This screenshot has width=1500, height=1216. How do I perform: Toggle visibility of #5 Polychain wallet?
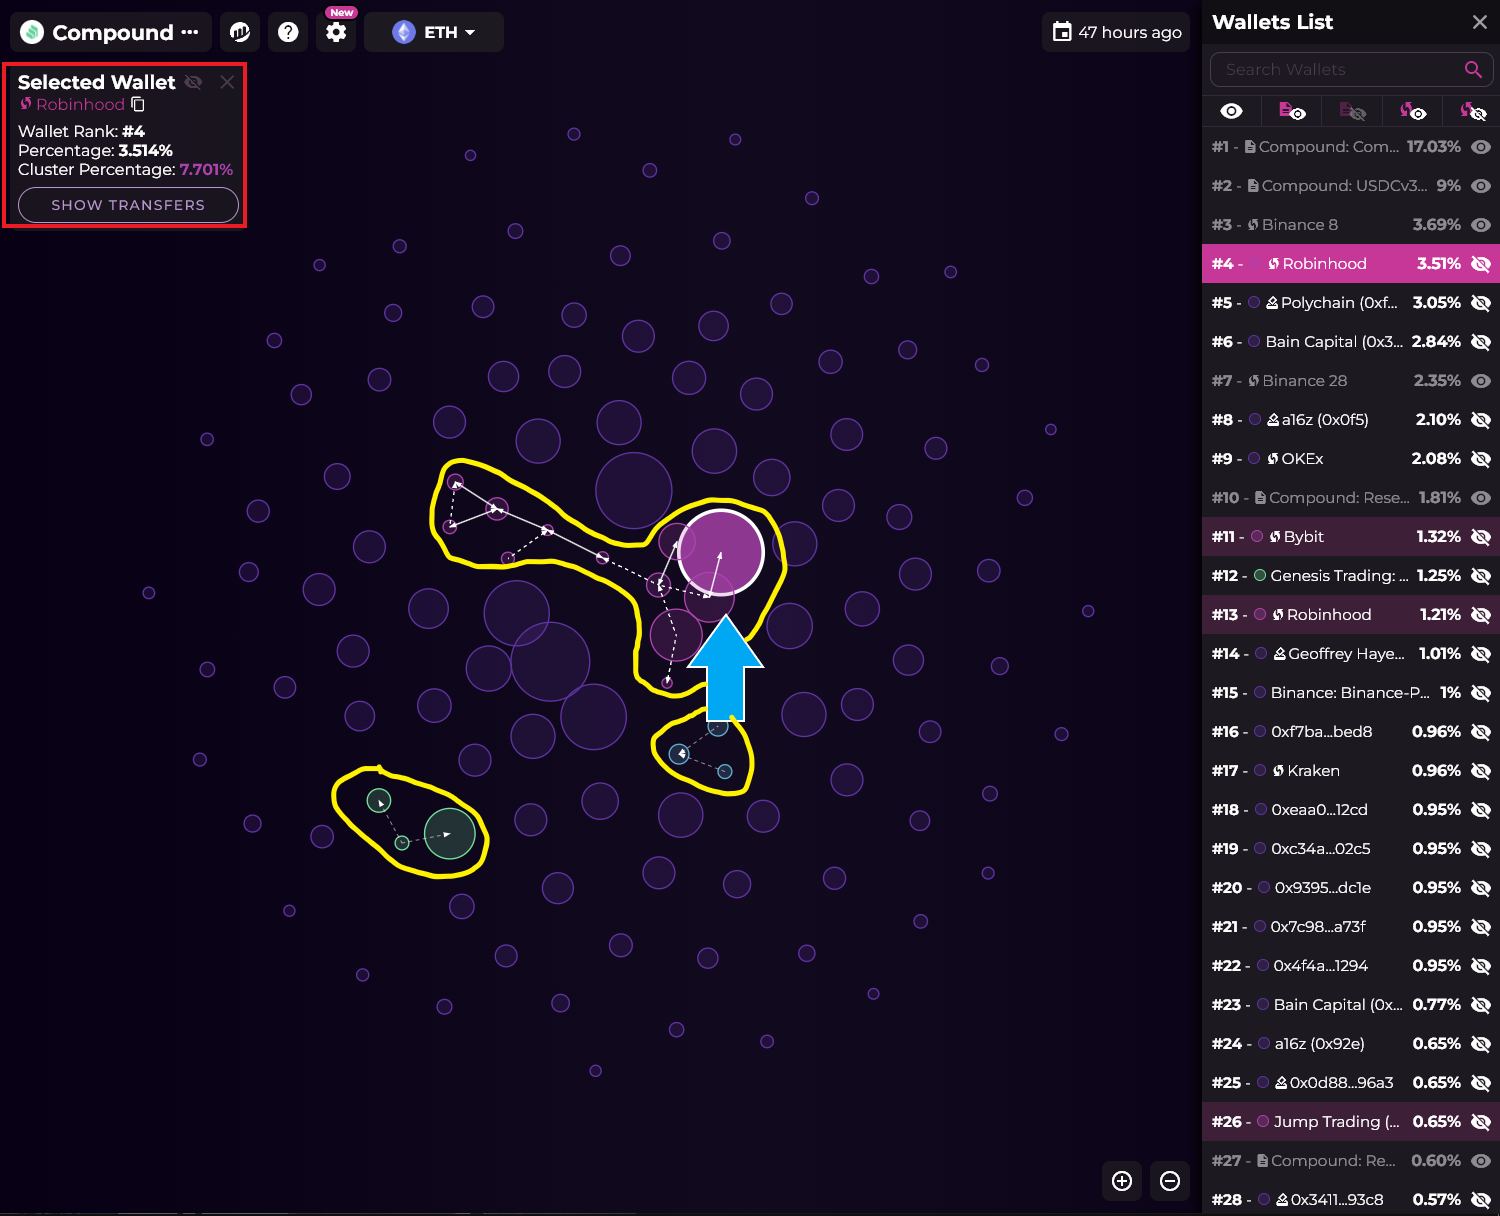point(1481,303)
